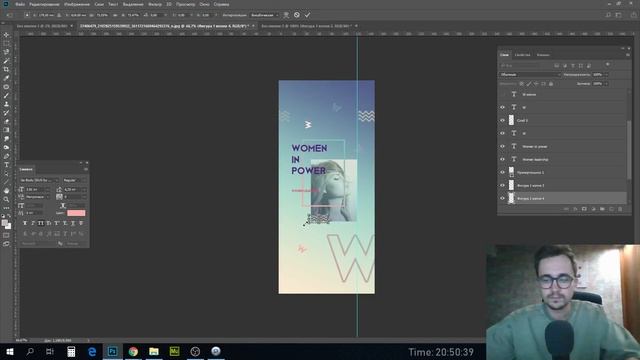Select the Brush tool
This screenshot has width=640, height=360.
[6, 96]
